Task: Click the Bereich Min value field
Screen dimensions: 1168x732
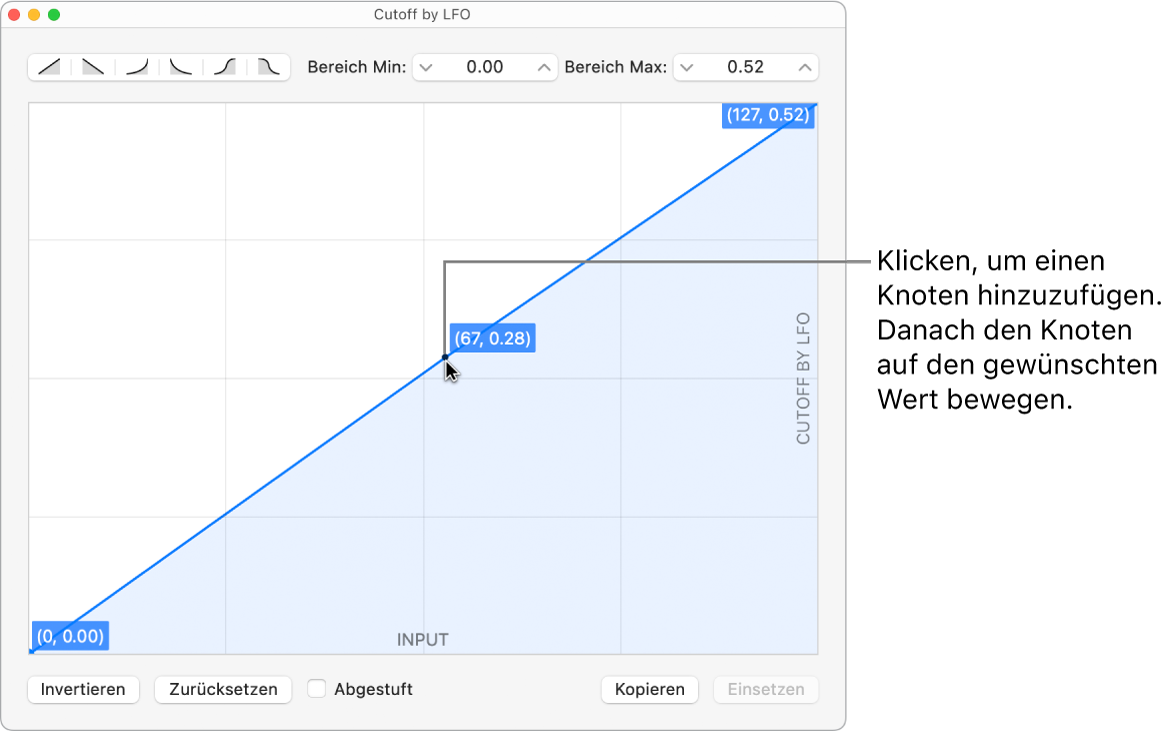Action: [x=485, y=68]
